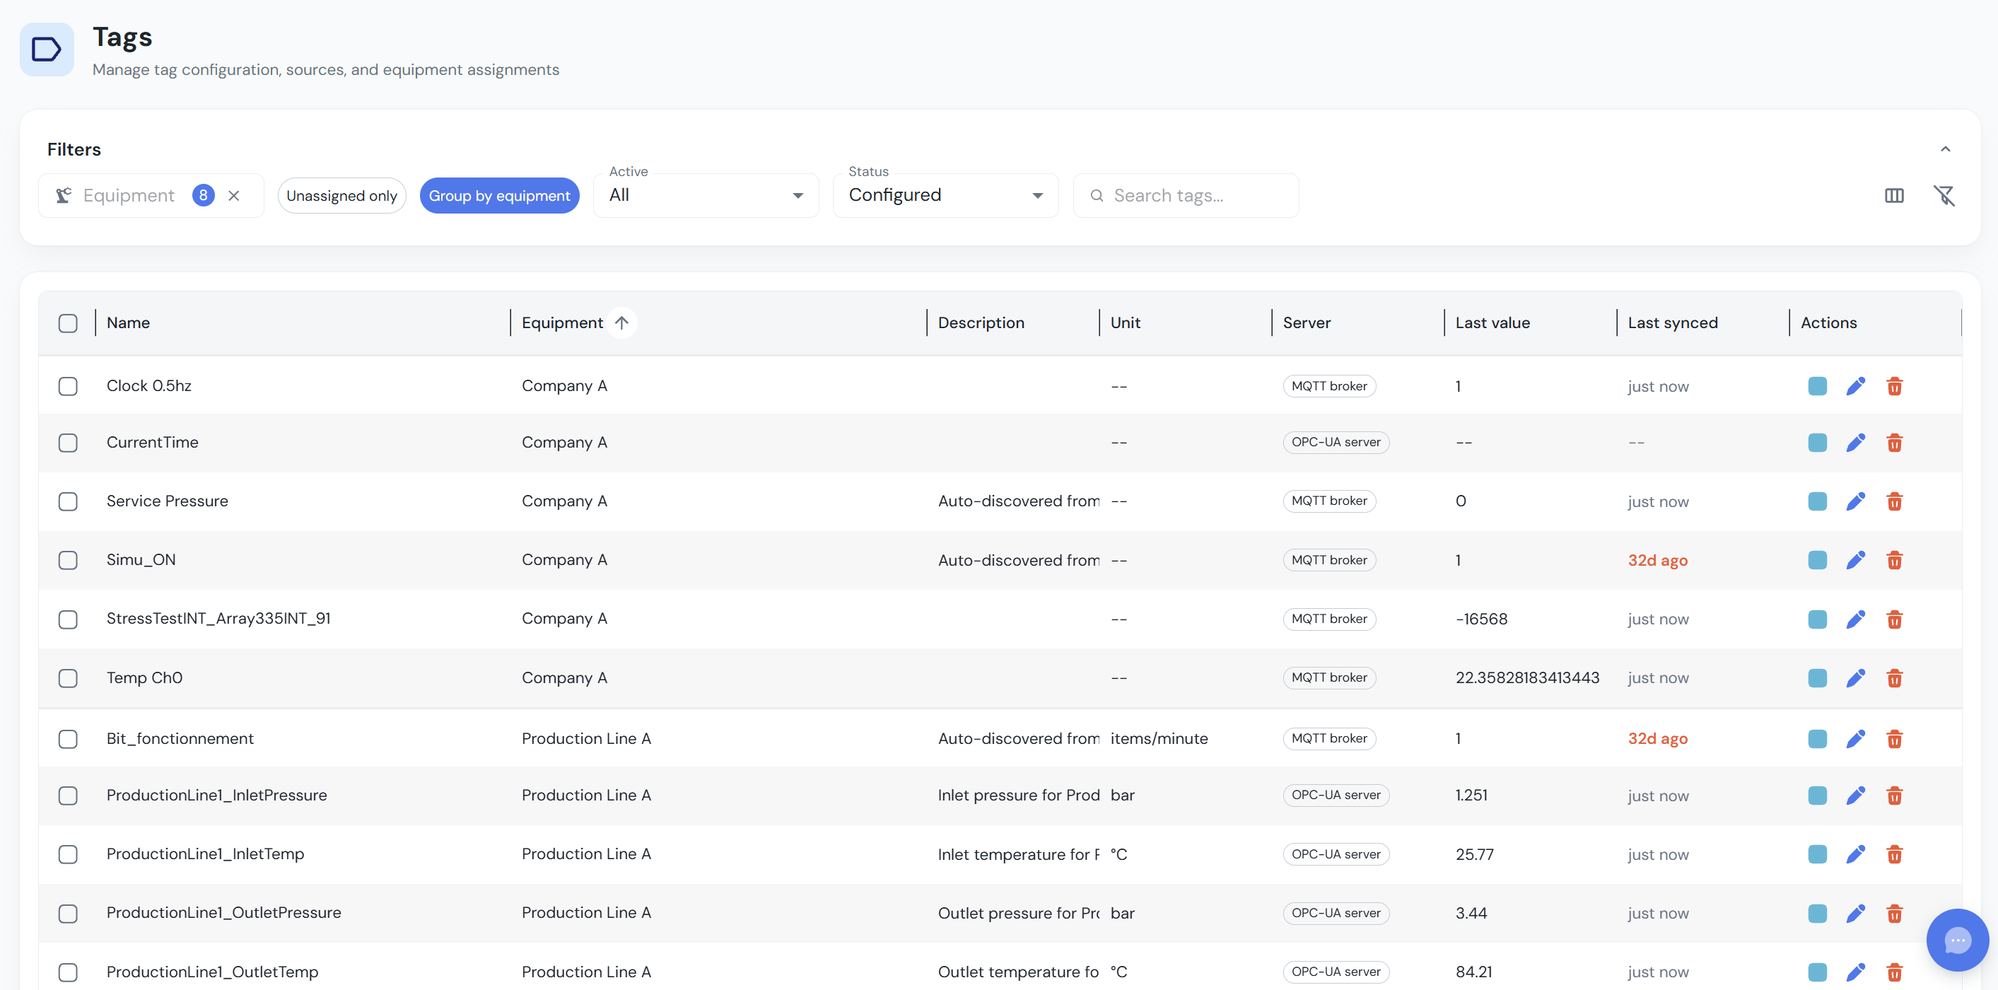Screen dimensions: 1998x990
Task: Click the items/minute unit for Bit_fonctionnement
Action: tap(1159, 739)
